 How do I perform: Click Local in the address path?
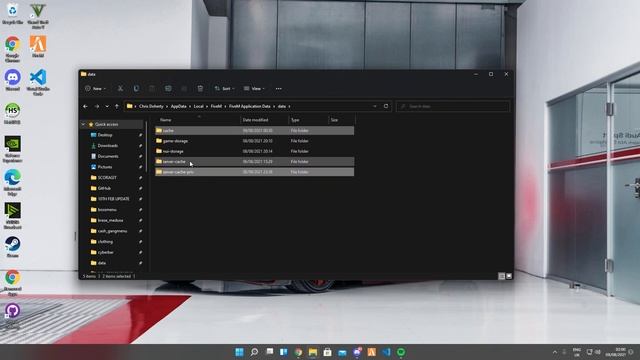pyautogui.click(x=198, y=106)
